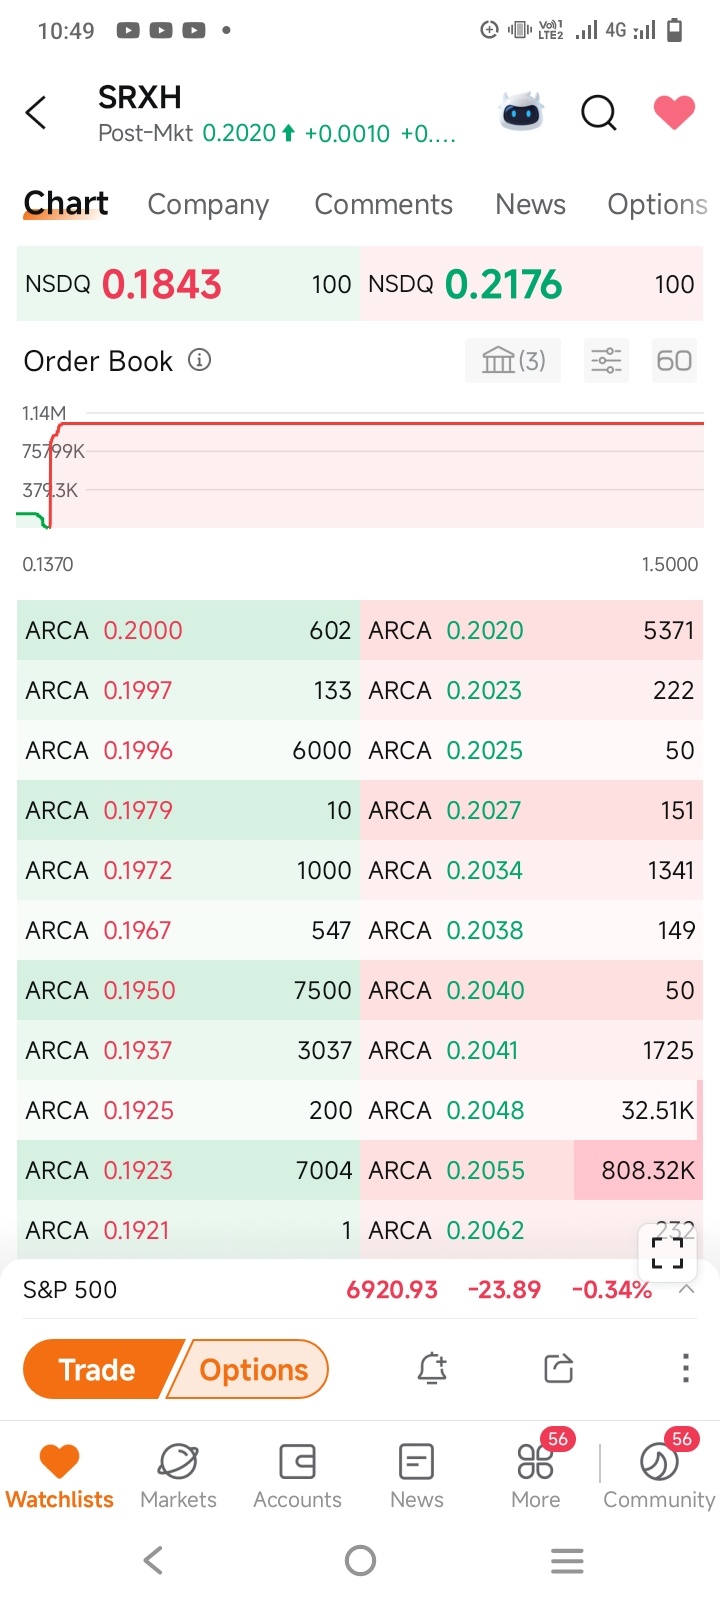
Task: Select the exchange bank (3) button
Action: click(x=513, y=360)
